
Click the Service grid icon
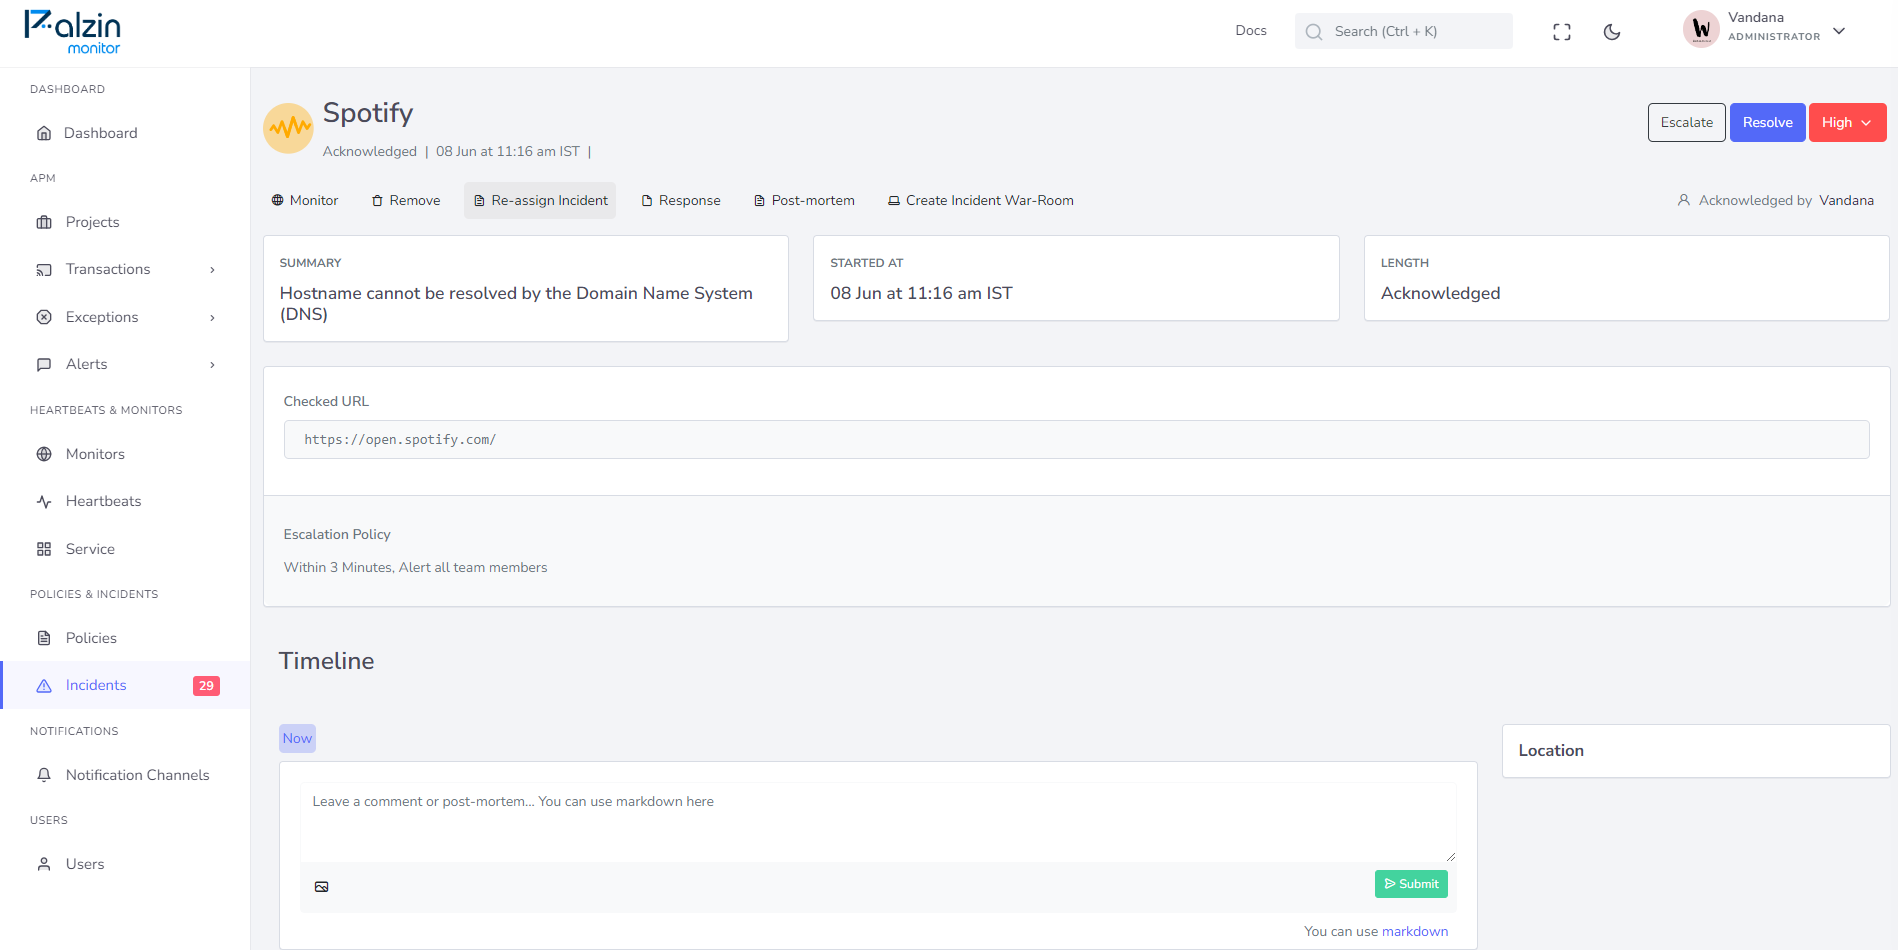point(44,549)
